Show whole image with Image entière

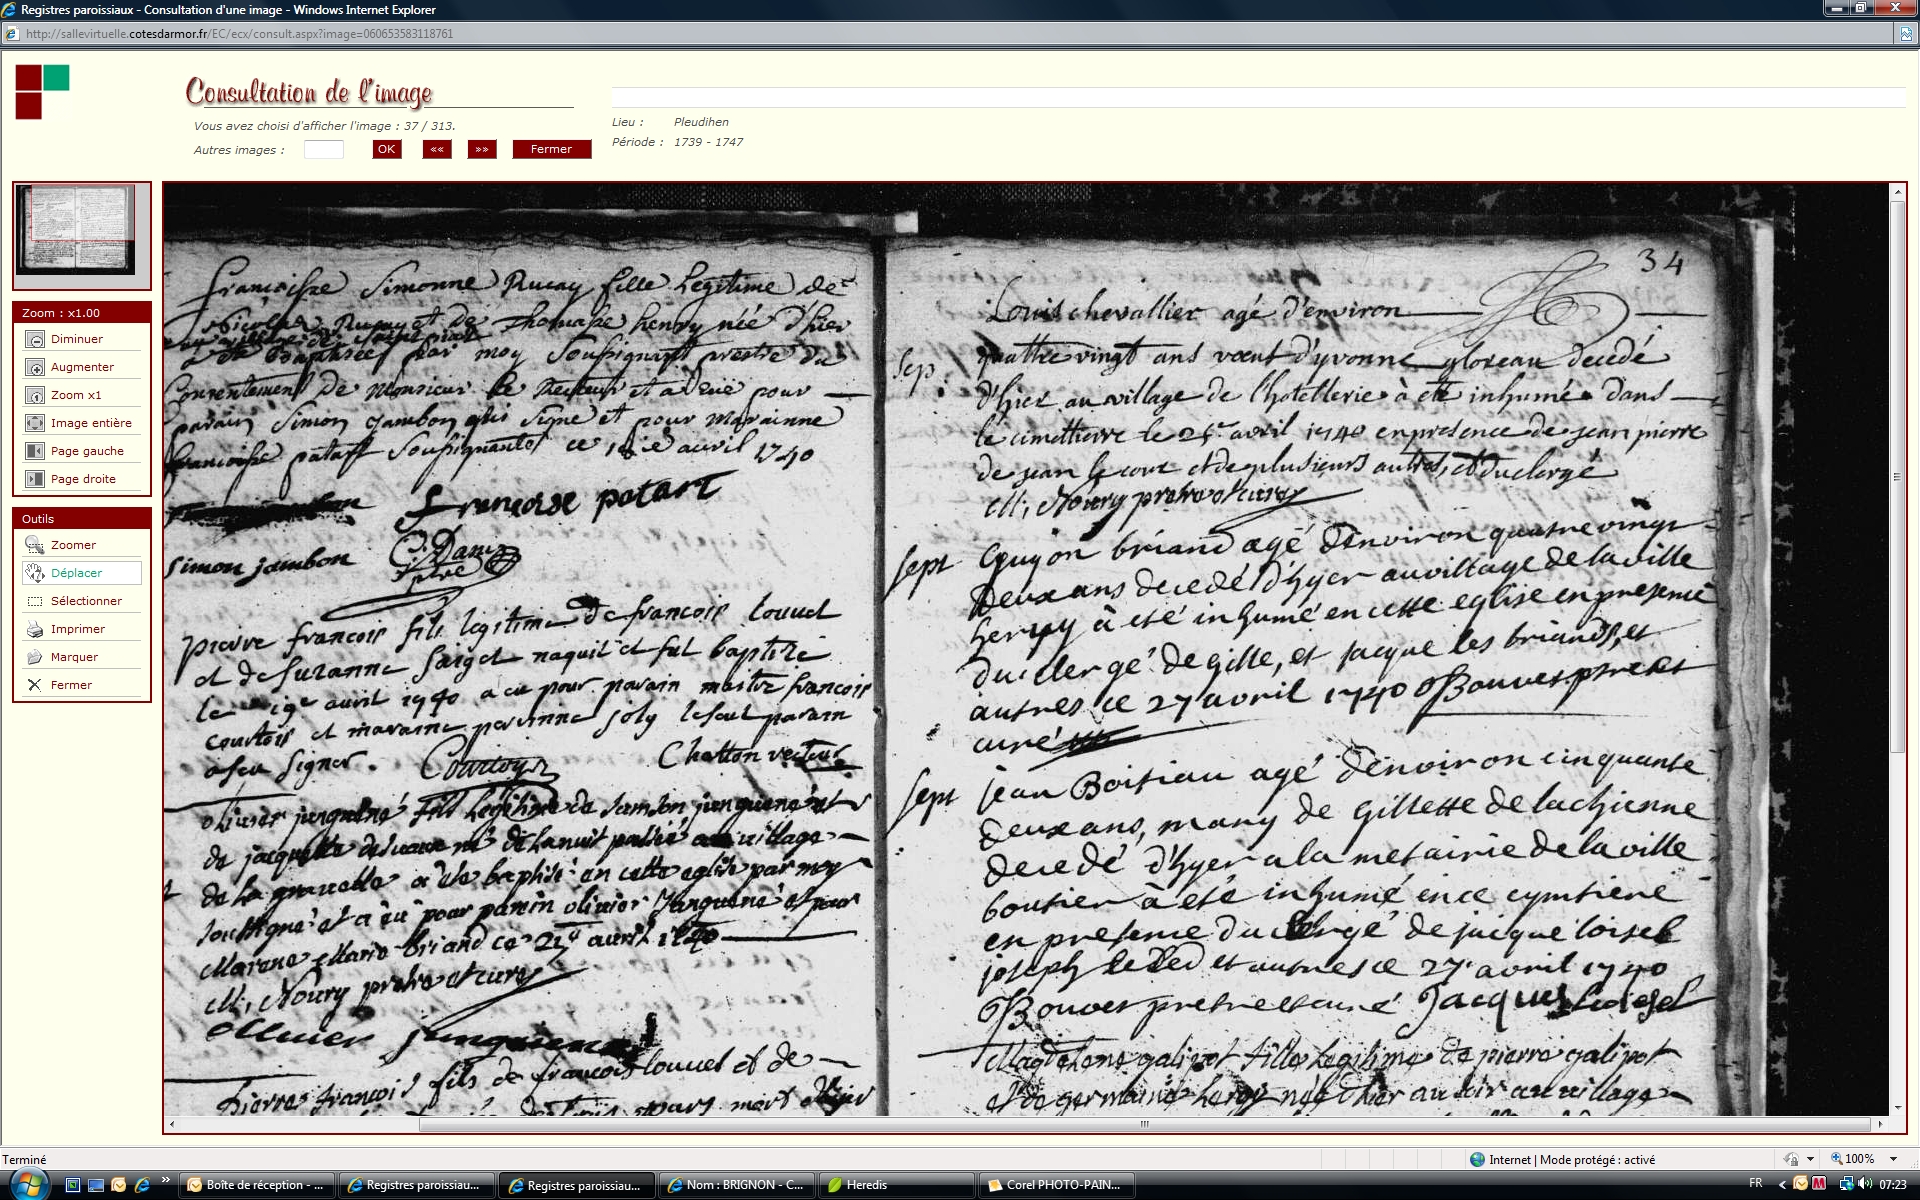pyautogui.click(x=35, y=424)
